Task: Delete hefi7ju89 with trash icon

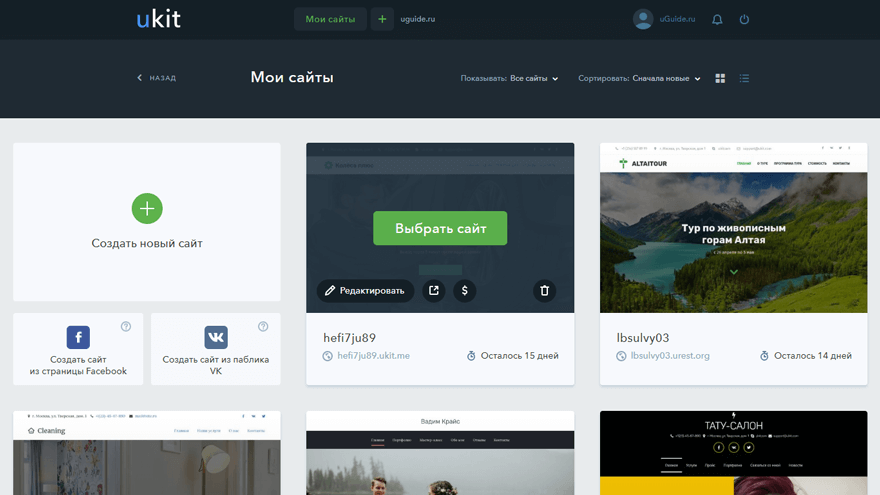Action: click(544, 291)
